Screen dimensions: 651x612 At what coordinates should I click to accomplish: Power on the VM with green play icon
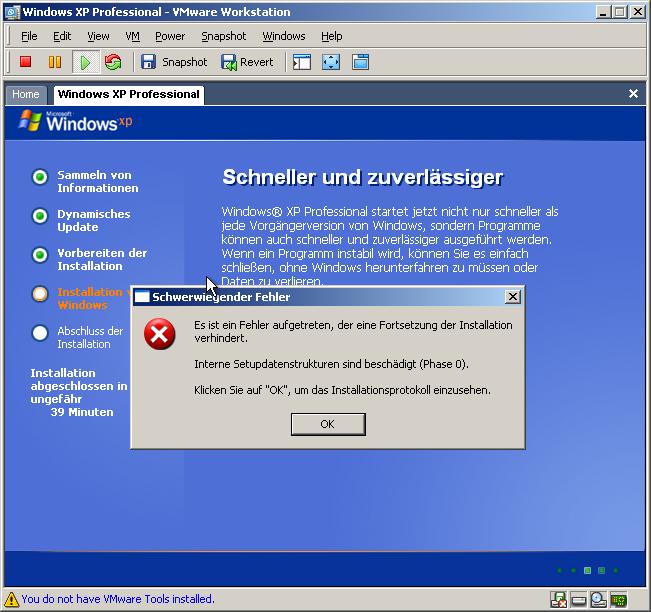click(86, 62)
